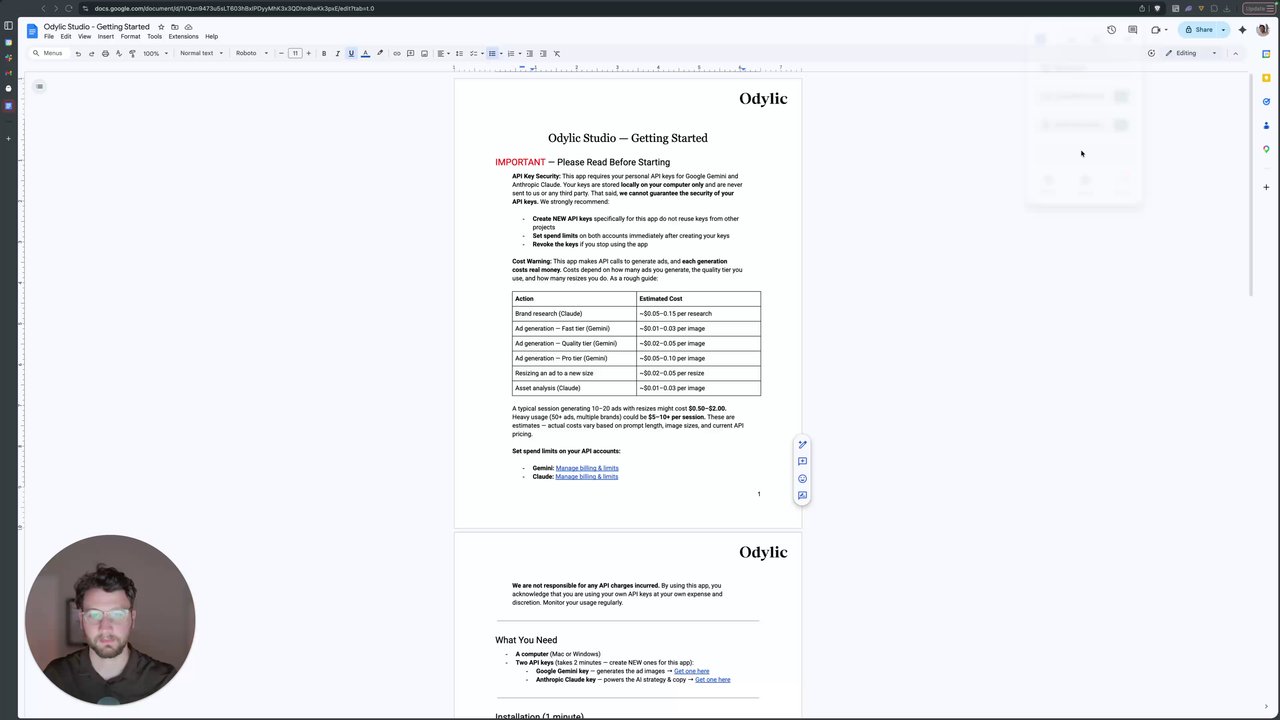1280x720 pixels.
Task: Toggle bold formatting
Action: pyautogui.click(x=323, y=53)
